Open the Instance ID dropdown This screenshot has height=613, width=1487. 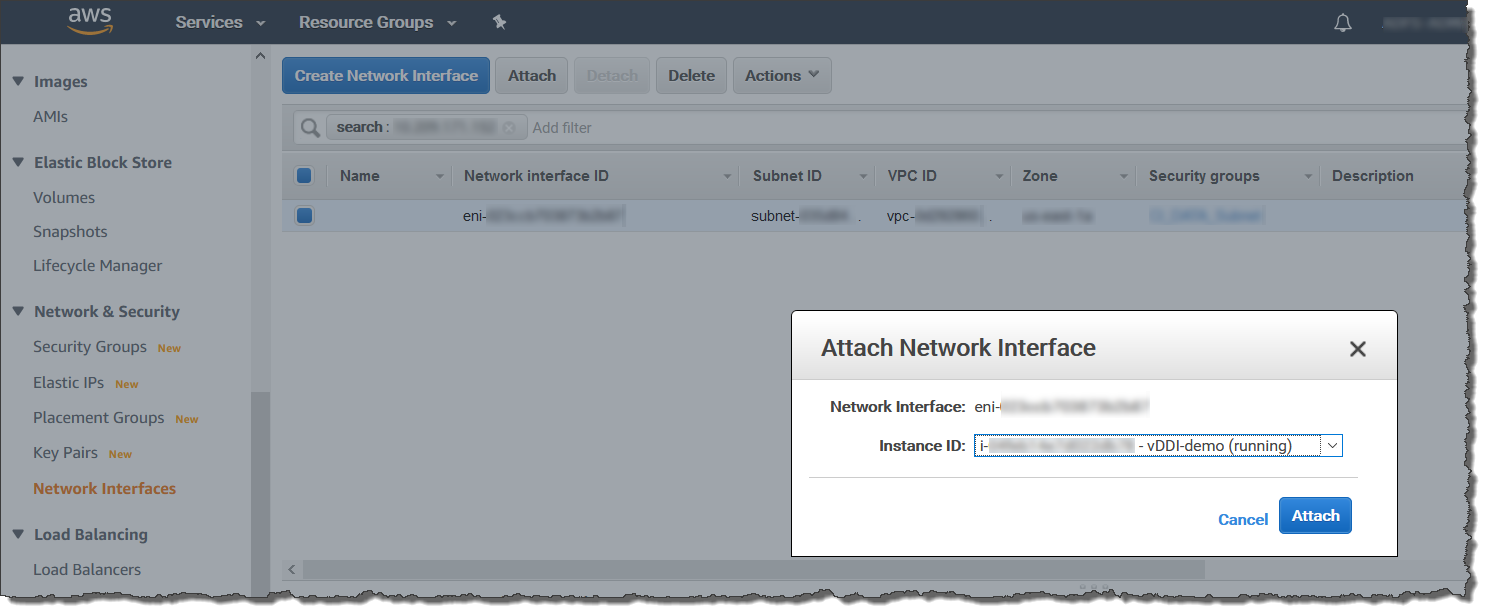tap(1330, 446)
